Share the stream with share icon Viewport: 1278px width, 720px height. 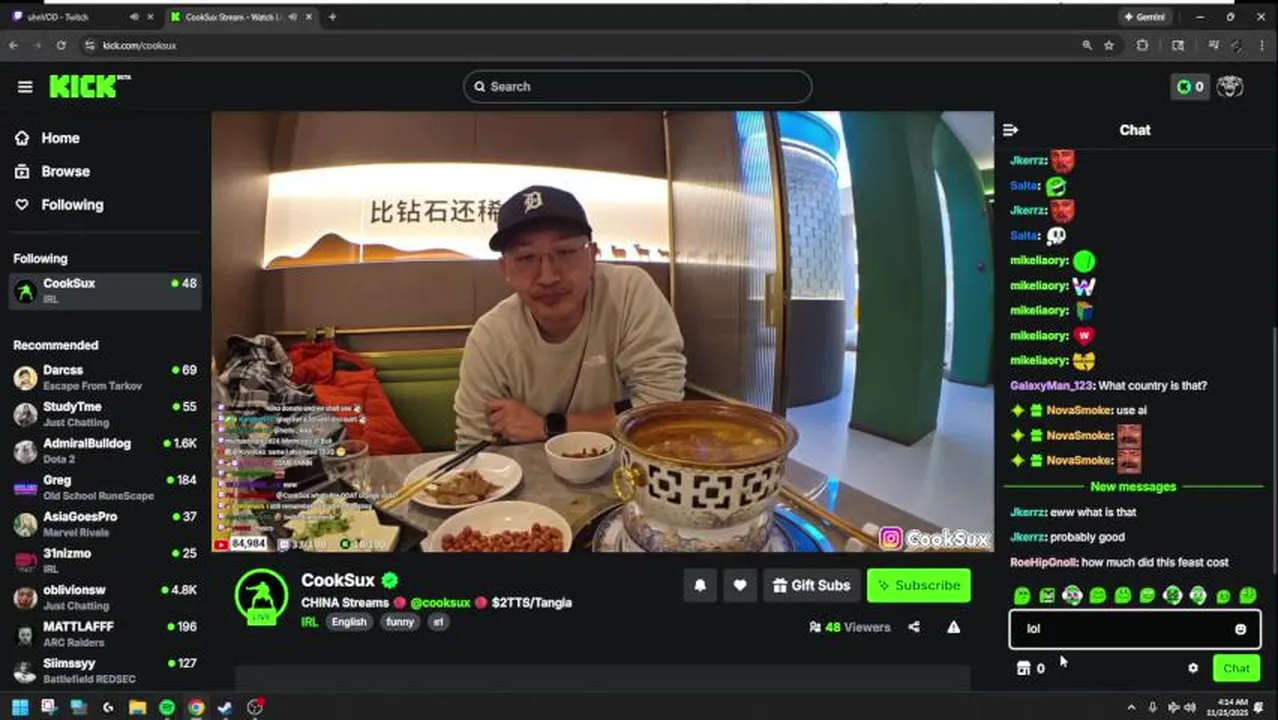[914, 627]
